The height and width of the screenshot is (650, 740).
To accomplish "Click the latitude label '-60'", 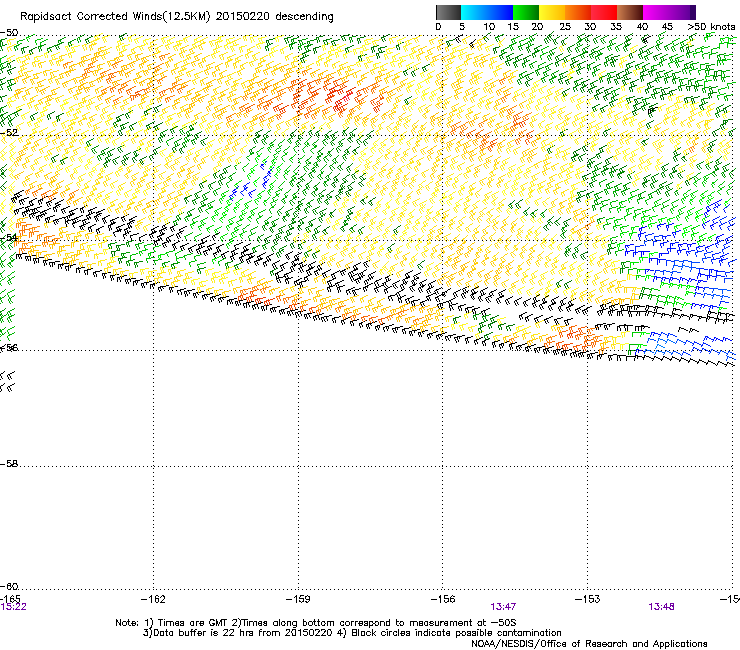I will (9, 587).
